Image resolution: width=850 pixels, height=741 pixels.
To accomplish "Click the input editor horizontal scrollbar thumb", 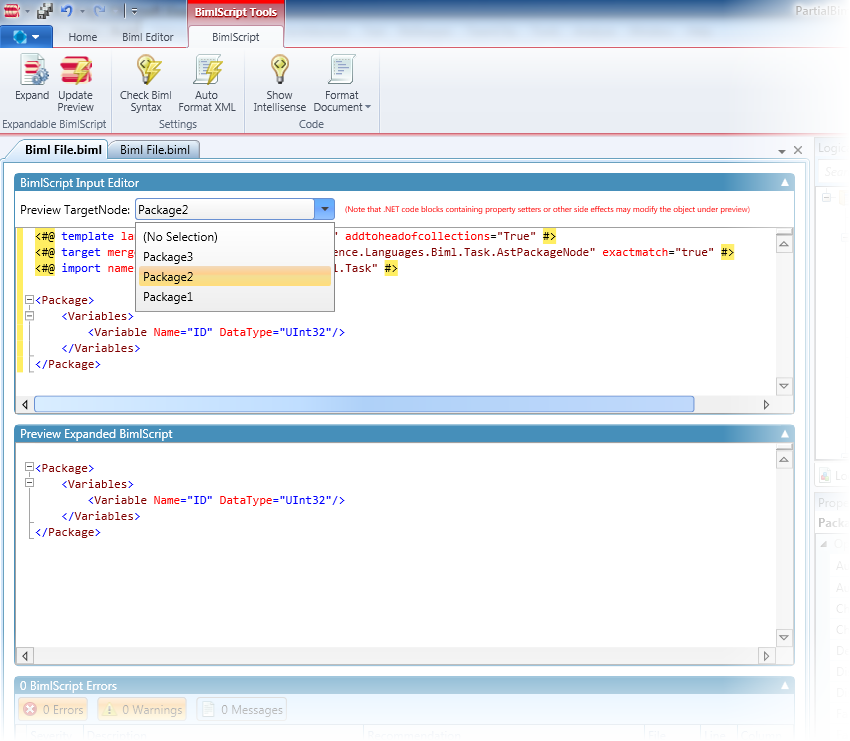I will coord(364,404).
